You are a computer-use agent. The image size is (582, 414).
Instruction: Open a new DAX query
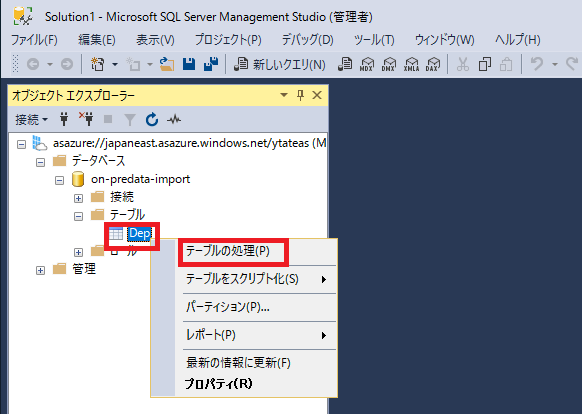click(x=433, y=64)
